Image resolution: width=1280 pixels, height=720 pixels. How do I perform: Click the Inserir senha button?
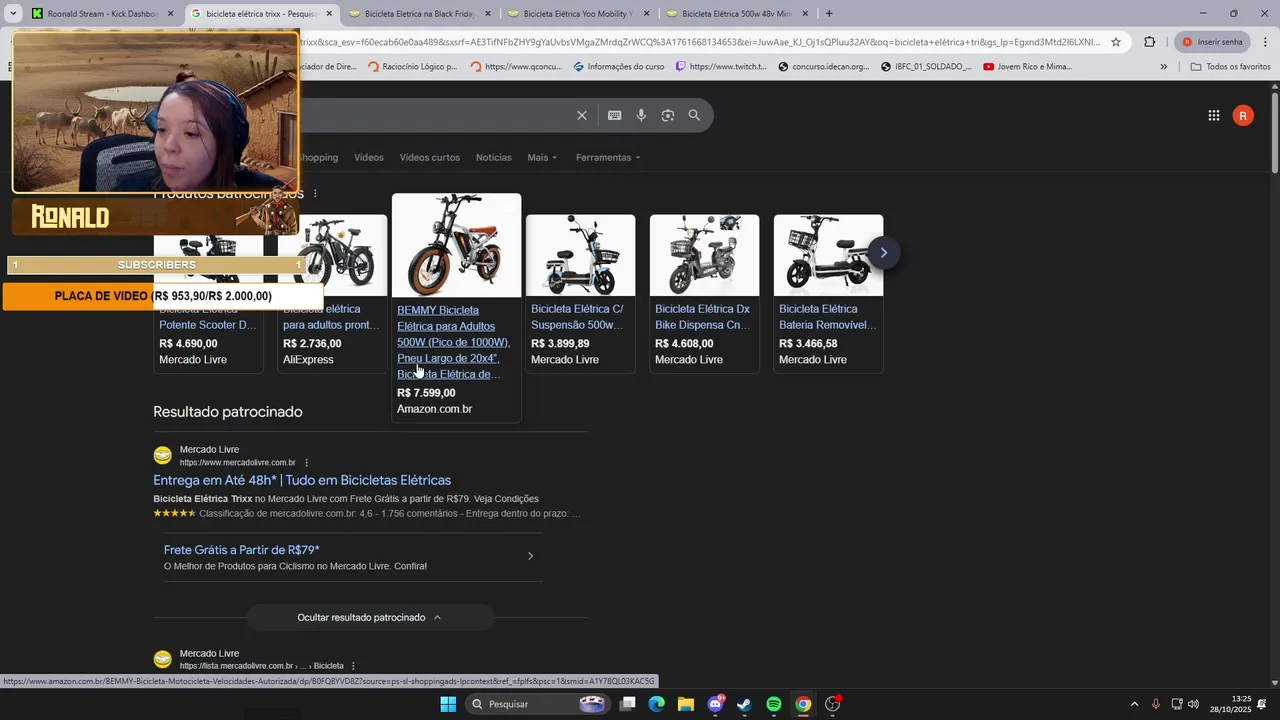(x=1212, y=42)
